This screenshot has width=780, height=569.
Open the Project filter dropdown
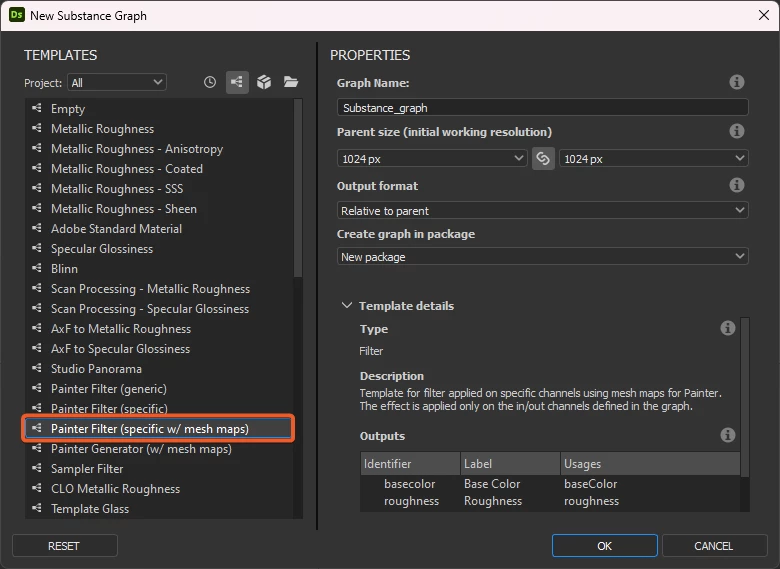pyautogui.click(x=117, y=83)
